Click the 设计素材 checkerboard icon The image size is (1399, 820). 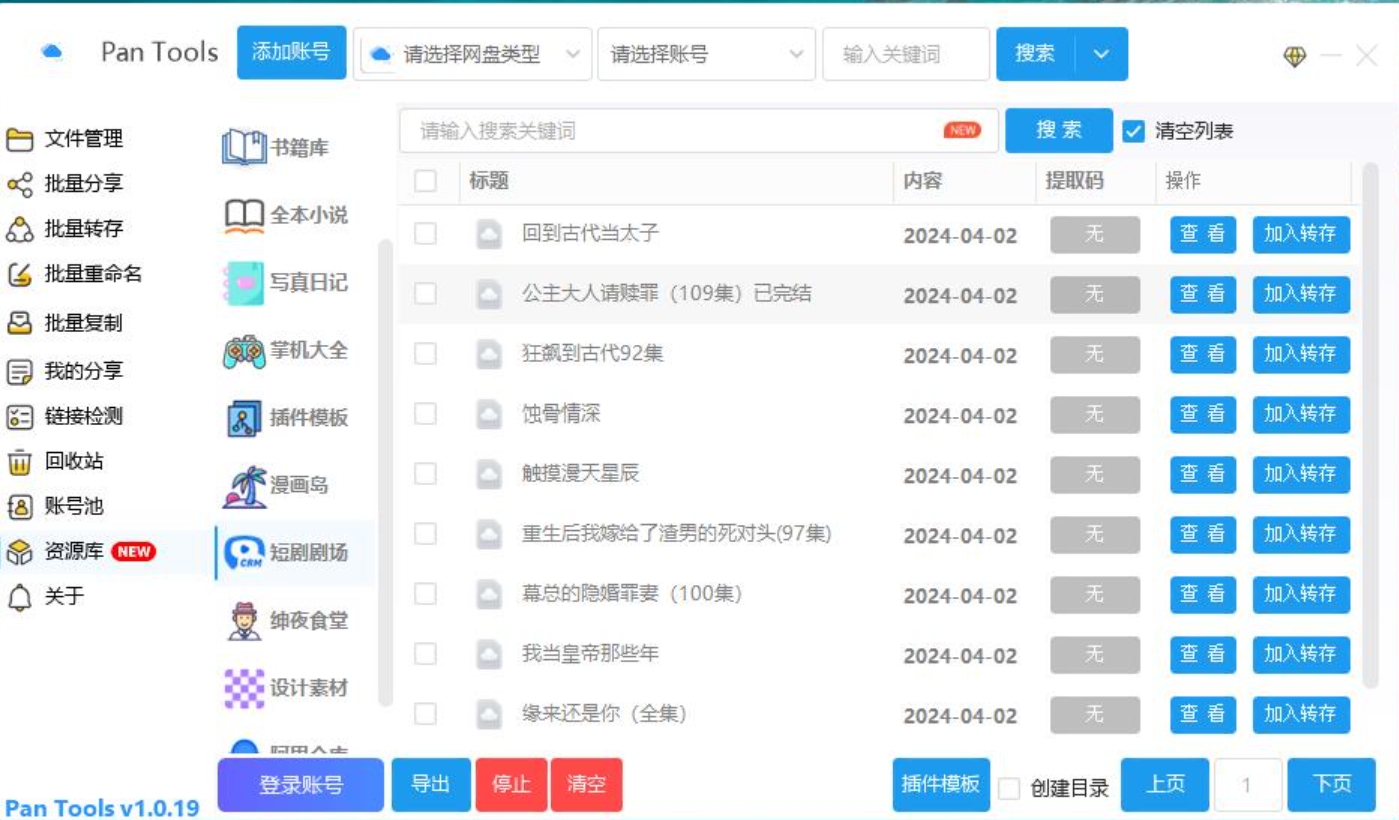tap(243, 688)
